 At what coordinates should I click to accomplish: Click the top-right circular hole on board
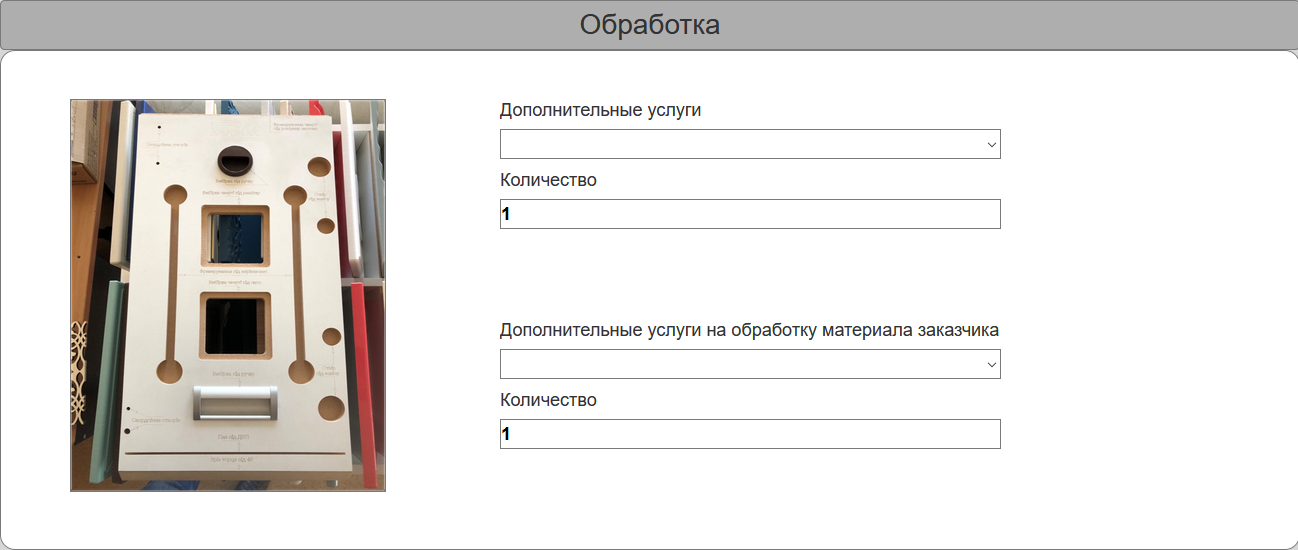[320, 165]
